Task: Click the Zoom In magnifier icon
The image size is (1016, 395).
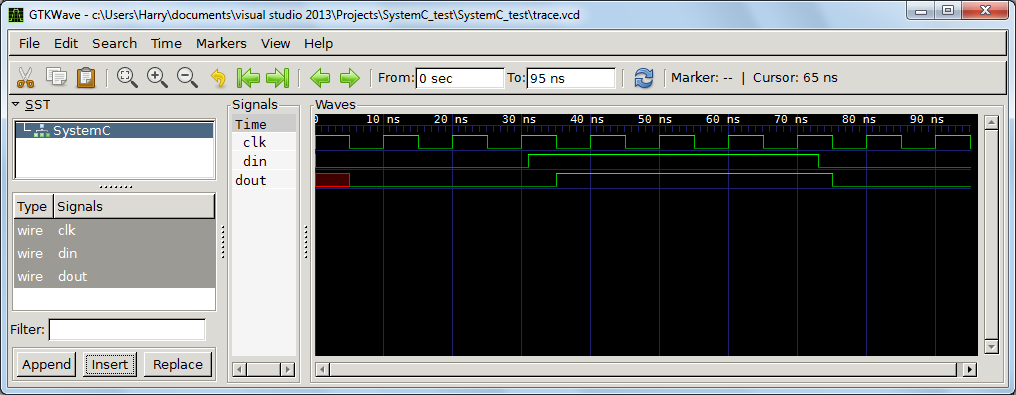Action: pyautogui.click(x=157, y=78)
